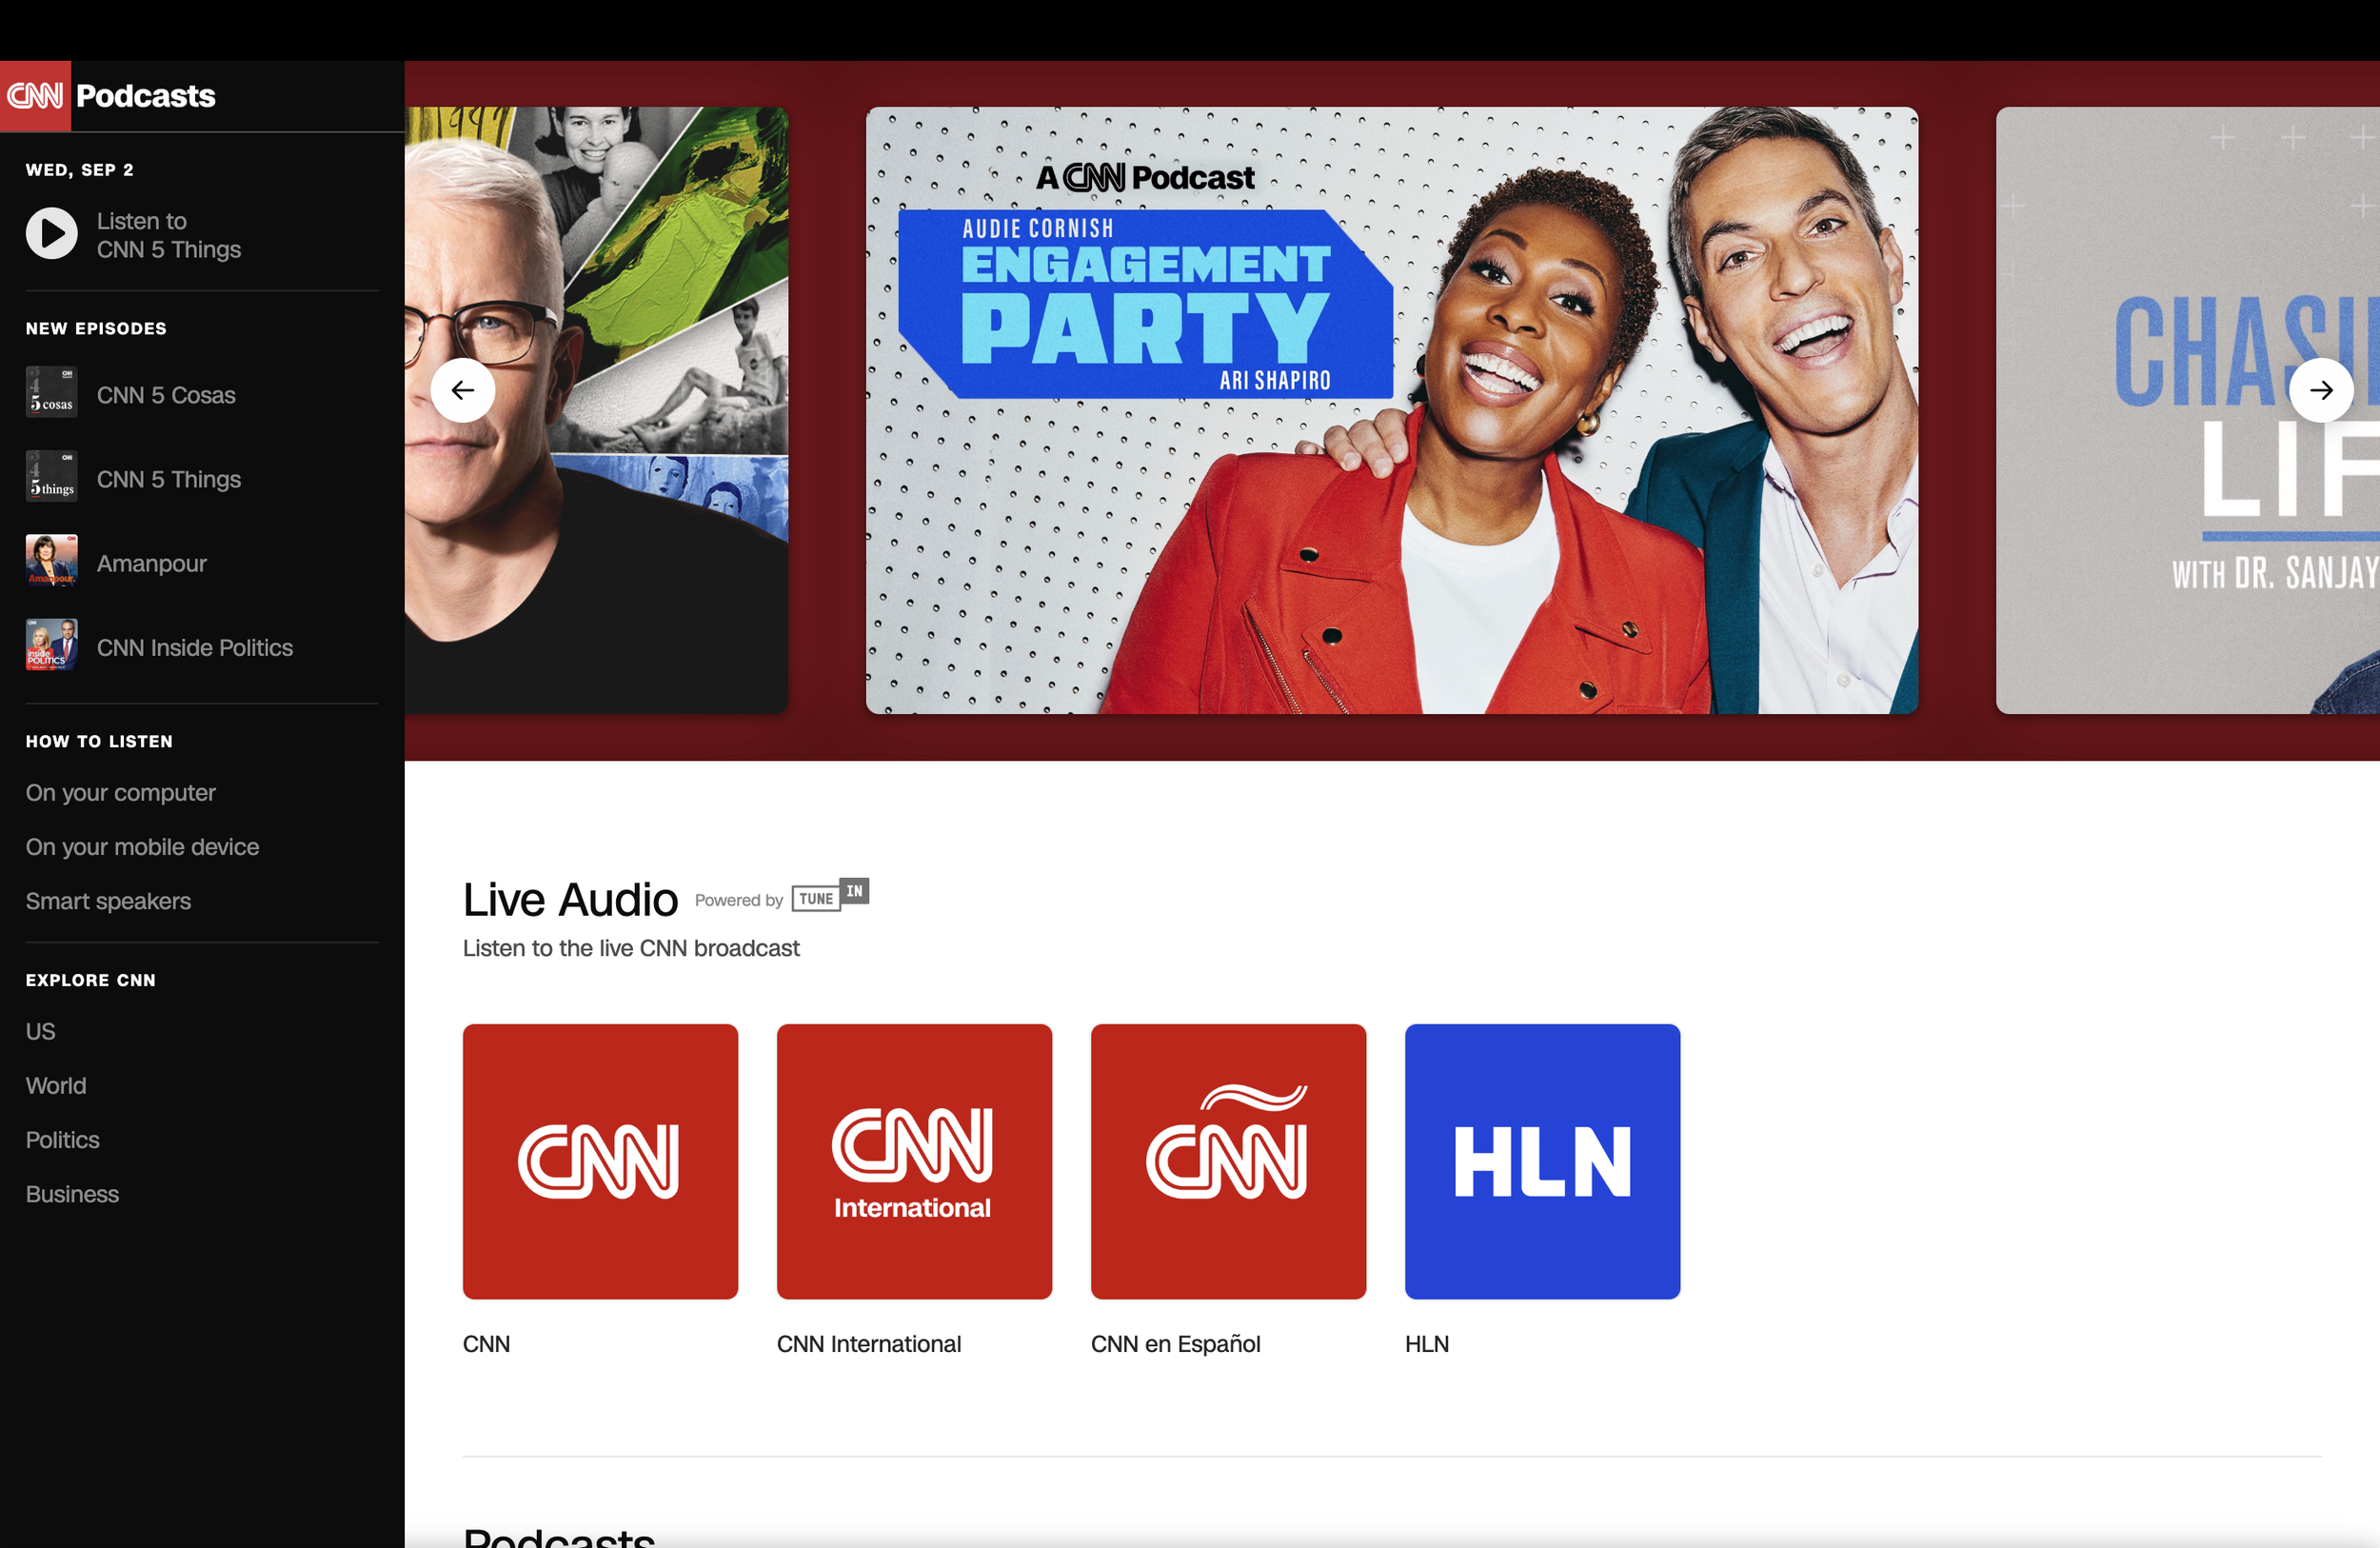Click the CNN International caption text
The width and height of the screenshot is (2380, 1548).
(869, 1343)
